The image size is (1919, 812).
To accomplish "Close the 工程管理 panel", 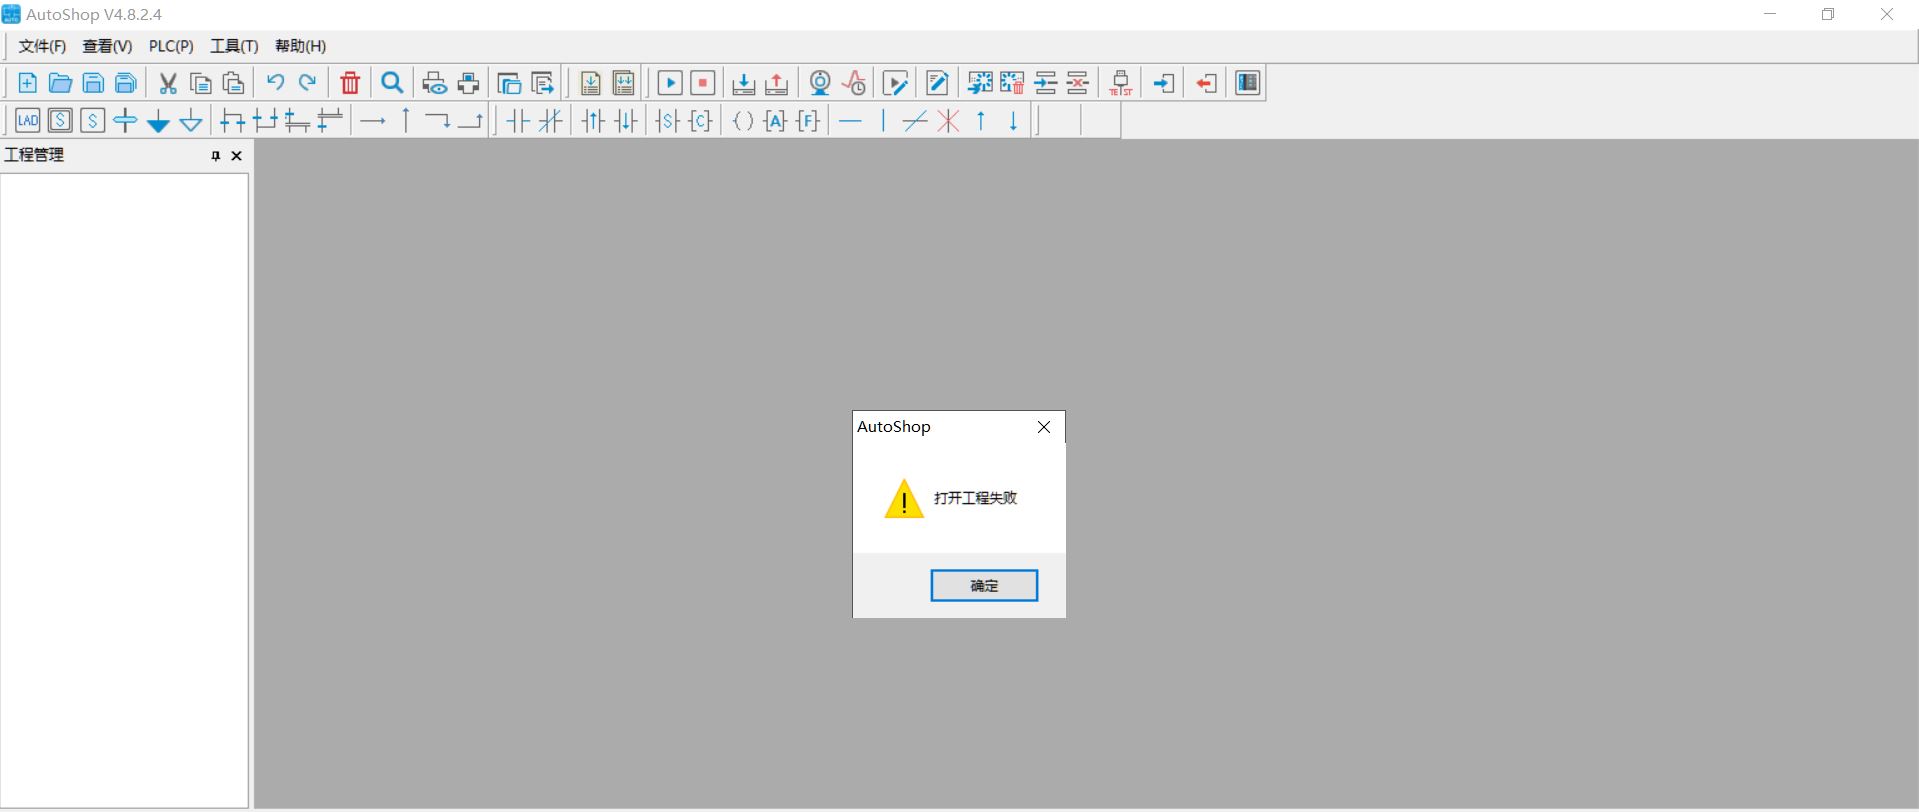I will [x=237, y=156].
